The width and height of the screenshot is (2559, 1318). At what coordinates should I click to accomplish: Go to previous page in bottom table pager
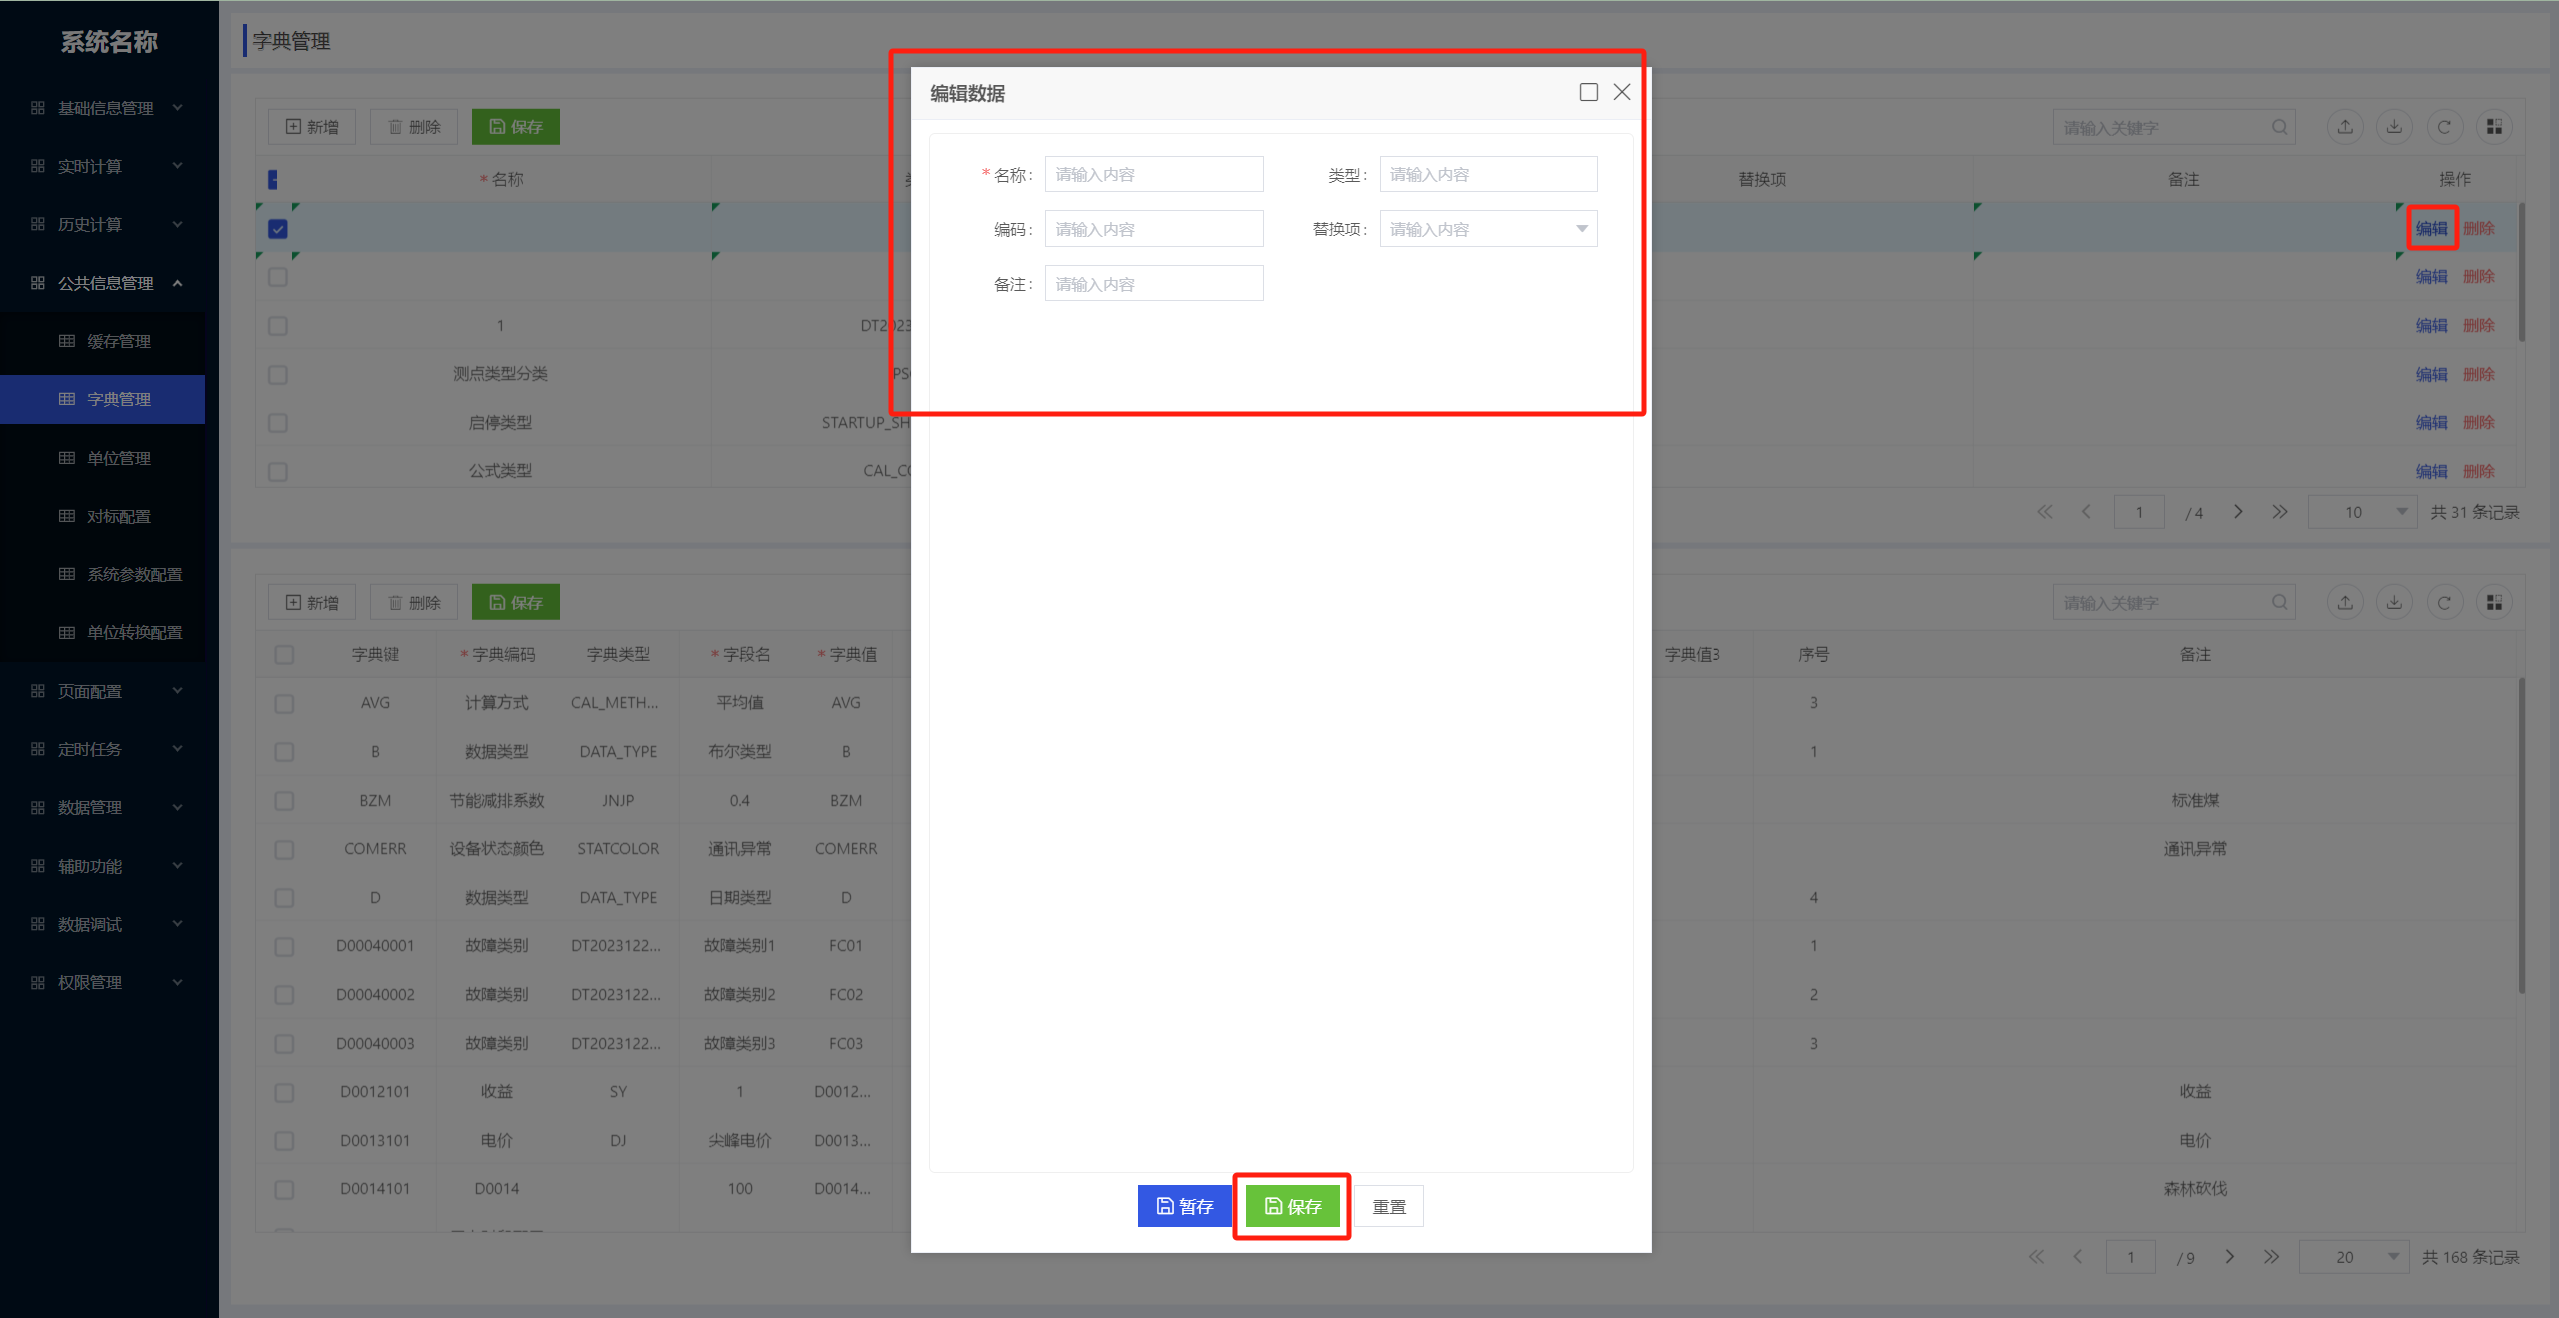[2078, 1257]
